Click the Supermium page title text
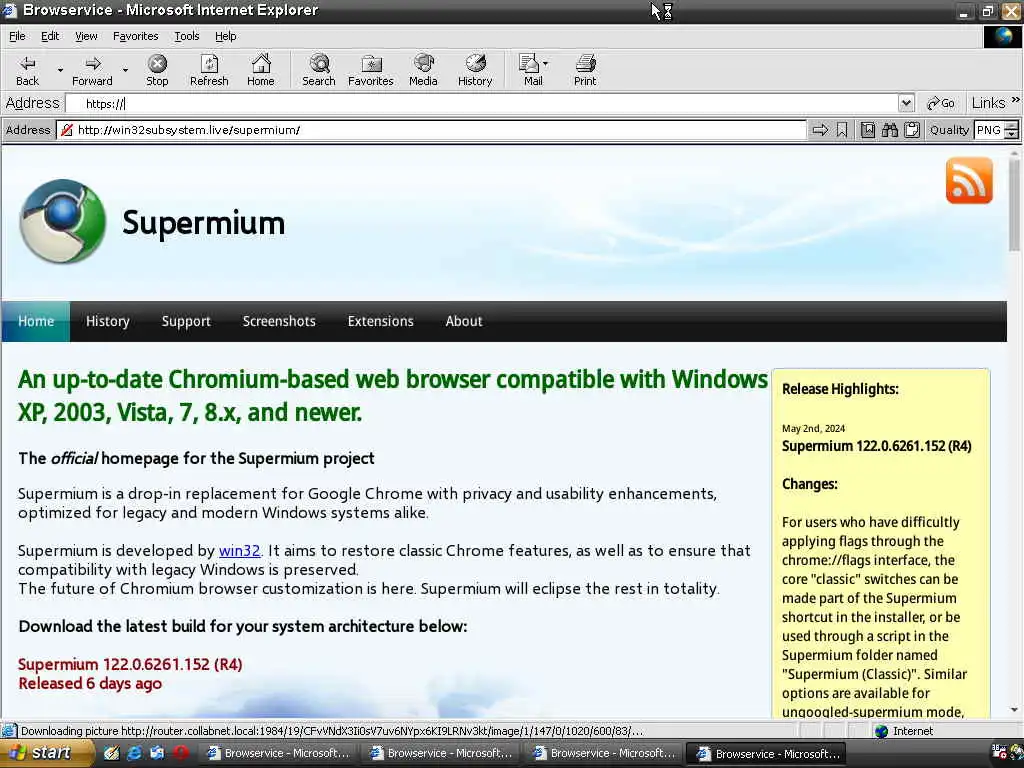The height and width of the screenshot is (768, 1024). [203, 223]
